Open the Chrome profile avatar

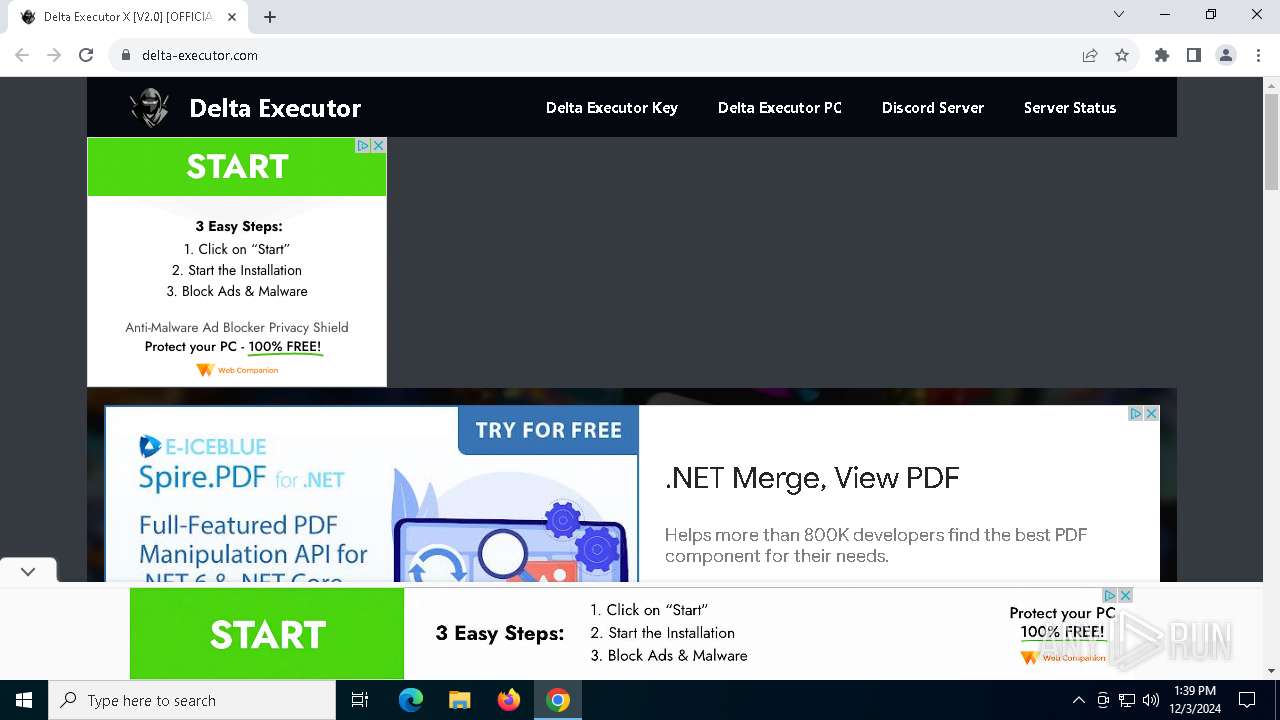pyautogui.click(x=1226, y=55)
